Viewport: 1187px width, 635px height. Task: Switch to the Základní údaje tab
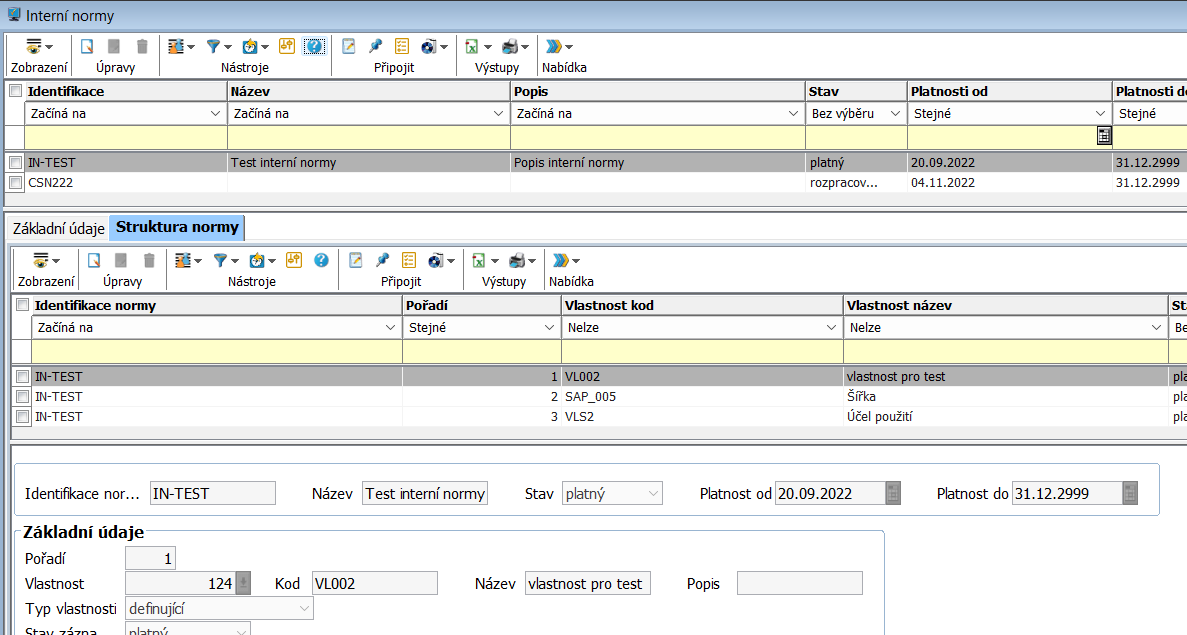58,228
